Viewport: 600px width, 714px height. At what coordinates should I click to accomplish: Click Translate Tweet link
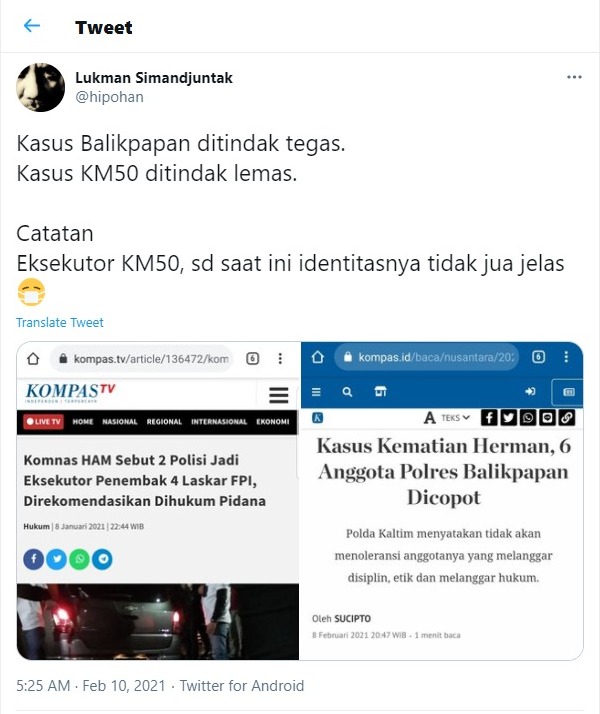(x=60, y=322)
